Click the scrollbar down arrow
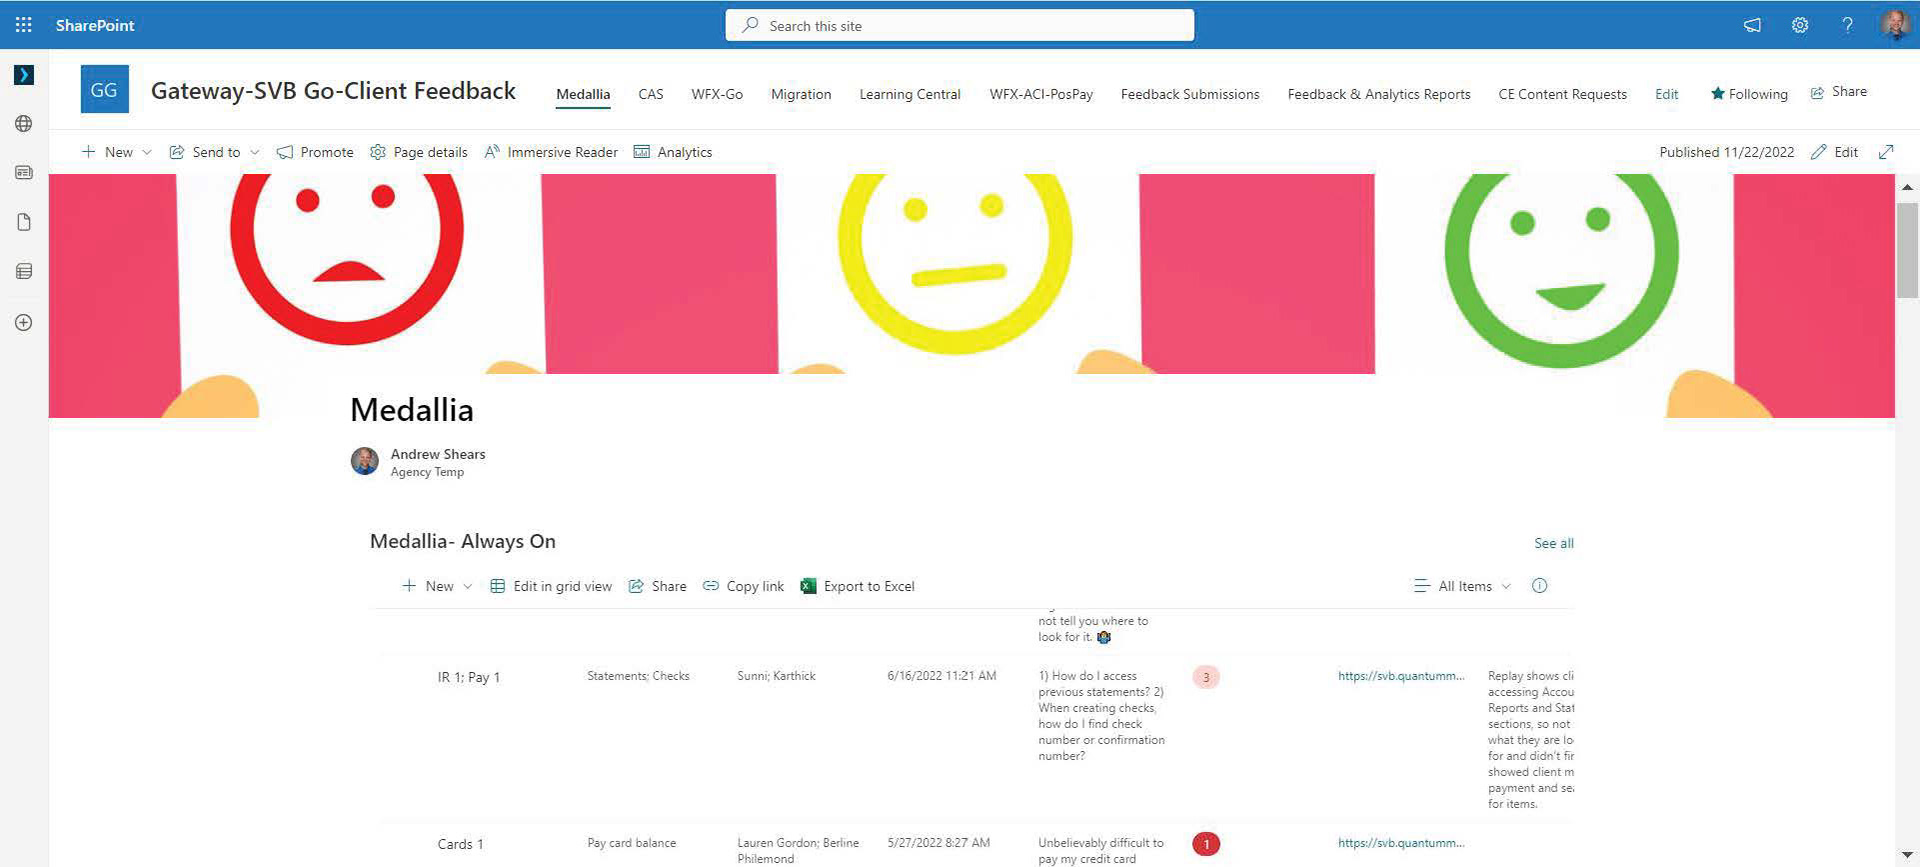The width and height of the screenshot is (1920, 867). 1907,856
